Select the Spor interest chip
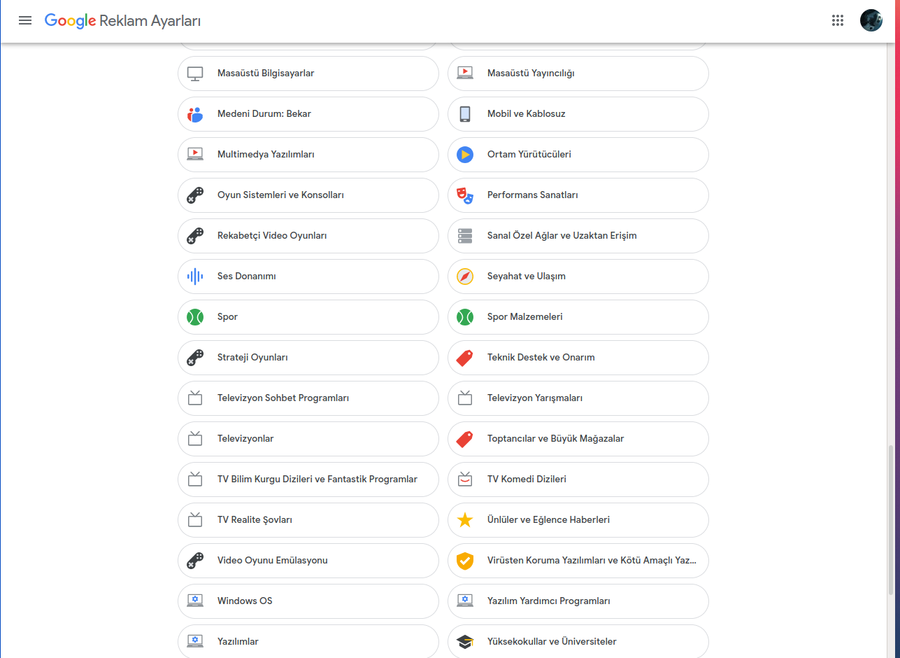Image resolution: width=900 pixels, height=658 pixels. pyautogui.click(x=308, y=317)
